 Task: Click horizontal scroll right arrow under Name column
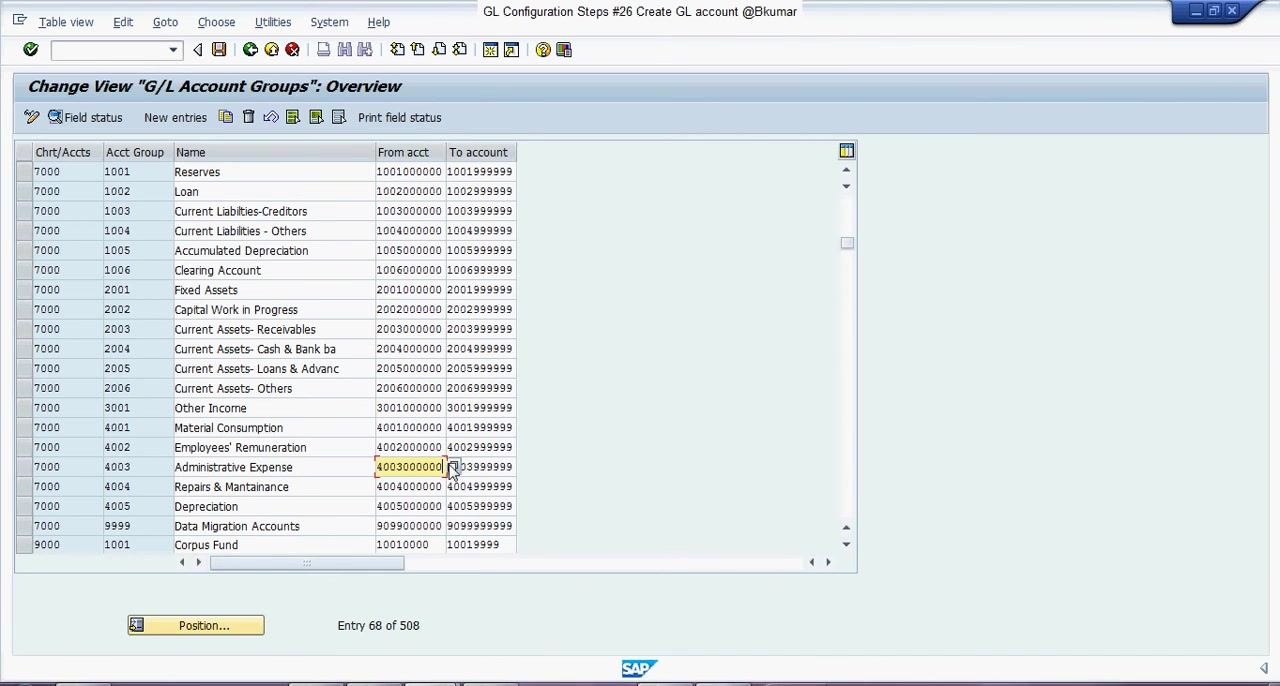point(198,562)
